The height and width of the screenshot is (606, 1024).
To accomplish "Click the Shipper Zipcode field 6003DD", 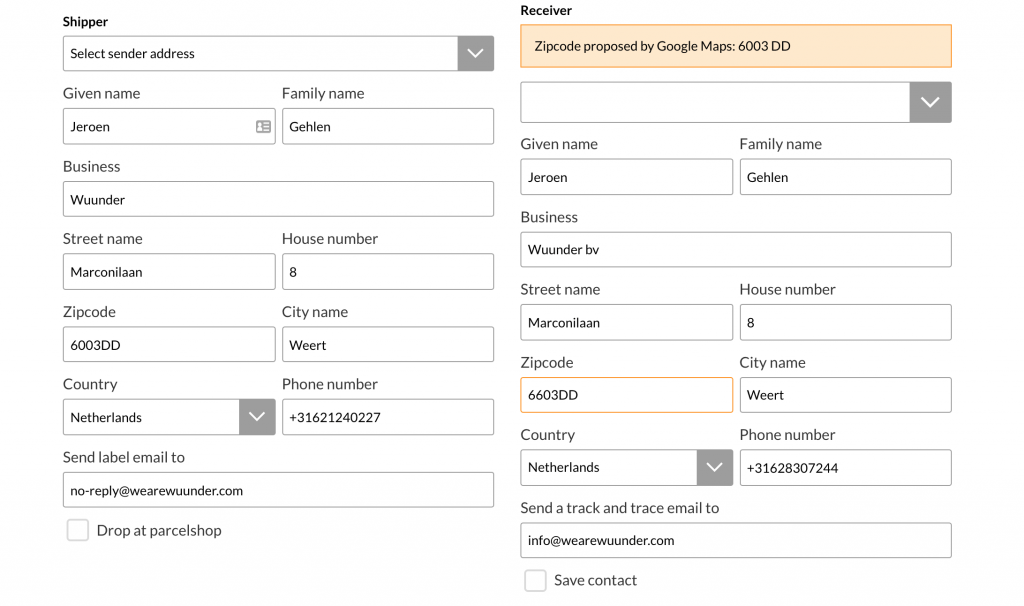I will [169, 344].
